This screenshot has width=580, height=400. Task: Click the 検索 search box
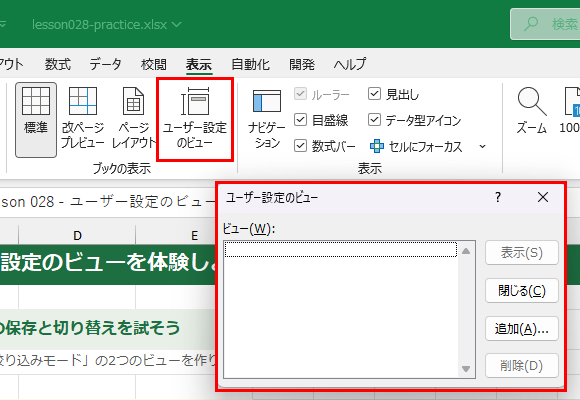[545, 24]
